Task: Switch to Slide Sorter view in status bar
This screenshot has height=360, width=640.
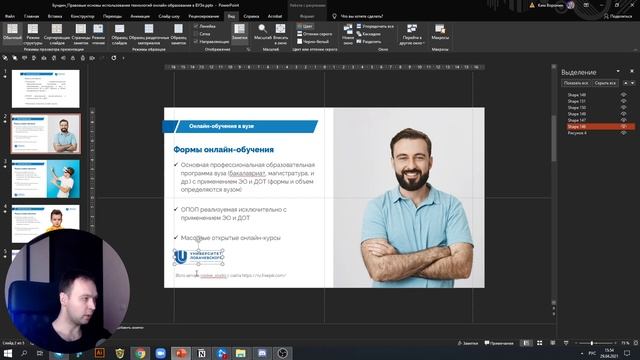Action: (x=540, y=343)
